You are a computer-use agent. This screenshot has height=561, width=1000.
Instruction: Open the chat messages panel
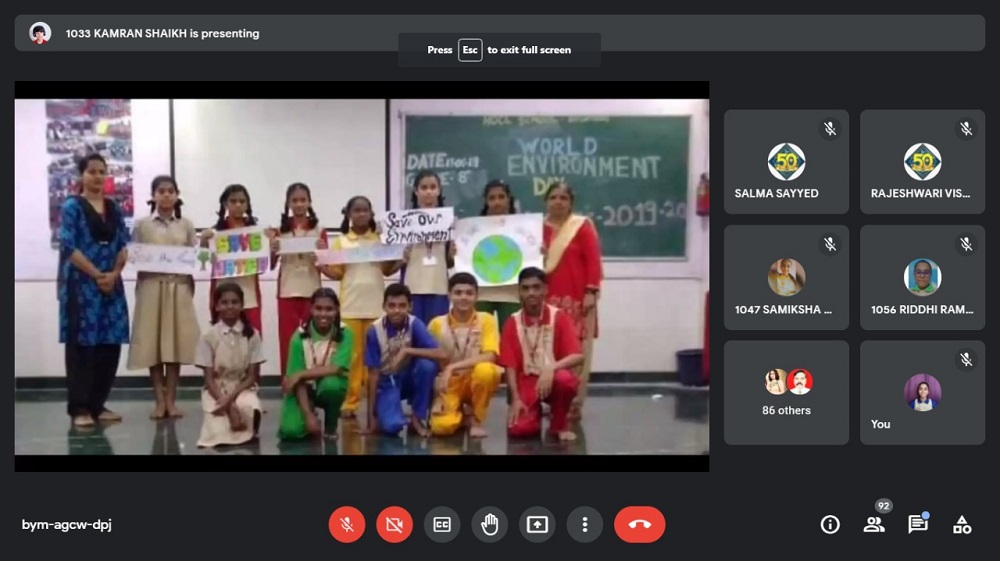[x=917, y=524]
